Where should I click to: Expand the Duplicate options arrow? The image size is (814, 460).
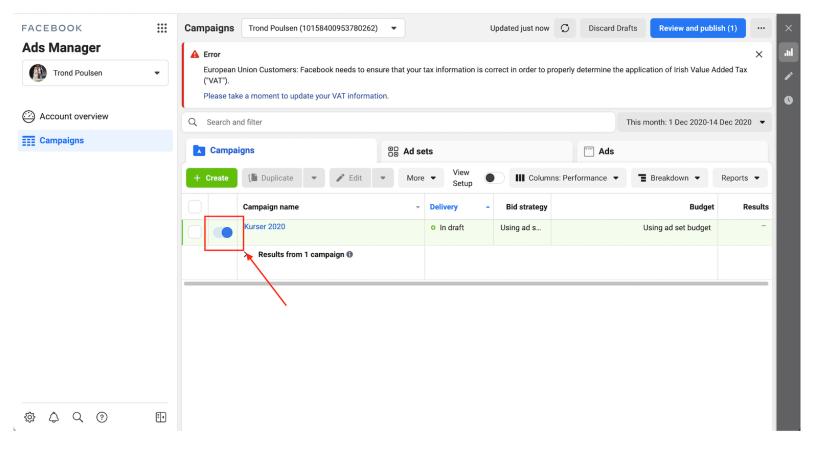coord(314,178)
